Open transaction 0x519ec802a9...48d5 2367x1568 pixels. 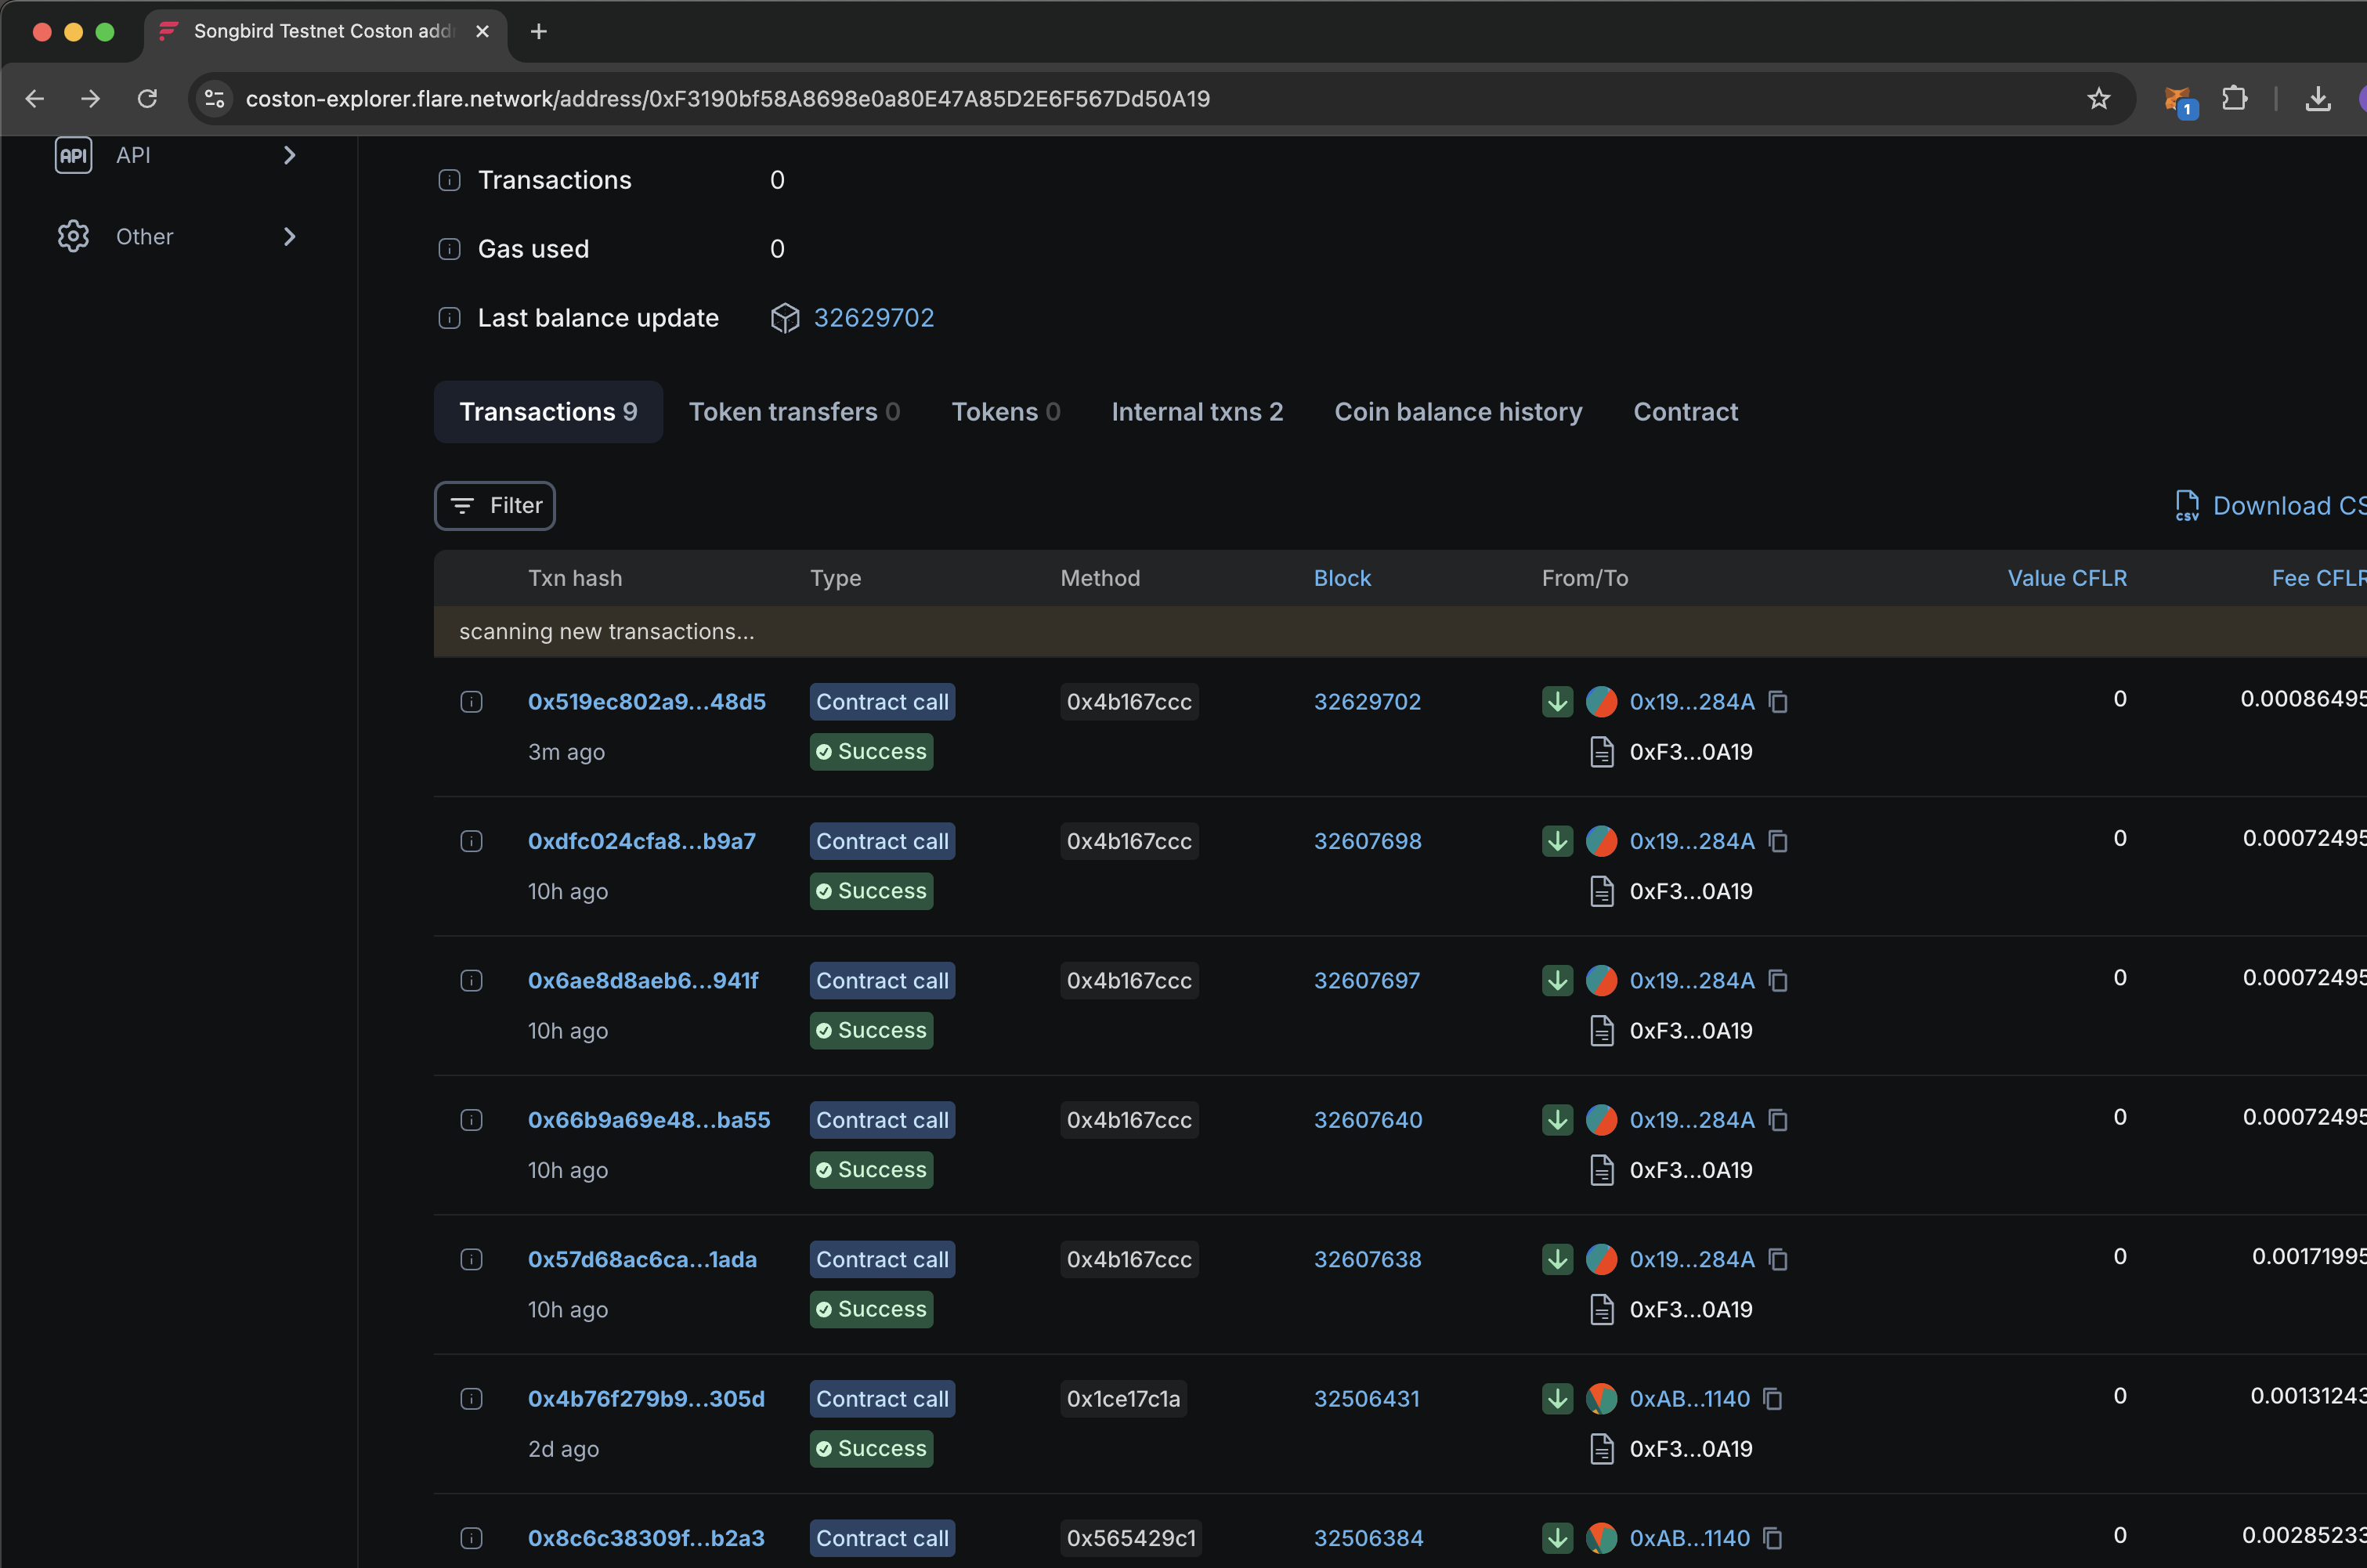[646, 702]
